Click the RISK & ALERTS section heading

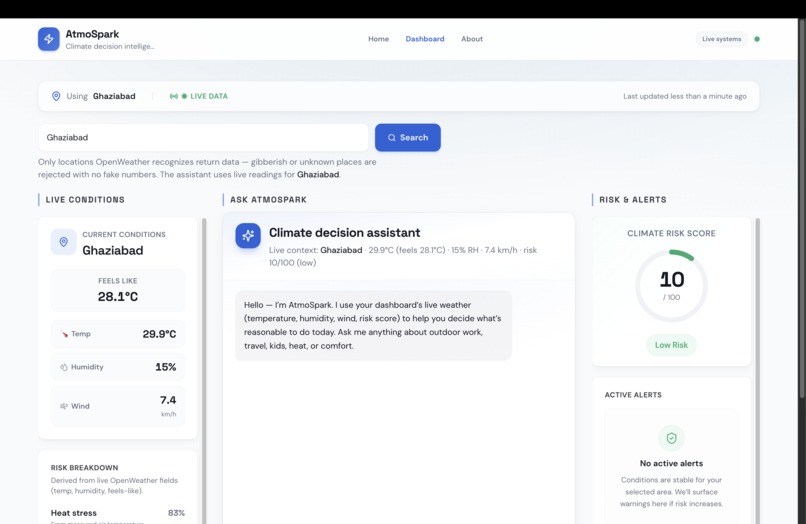[633, 200]
